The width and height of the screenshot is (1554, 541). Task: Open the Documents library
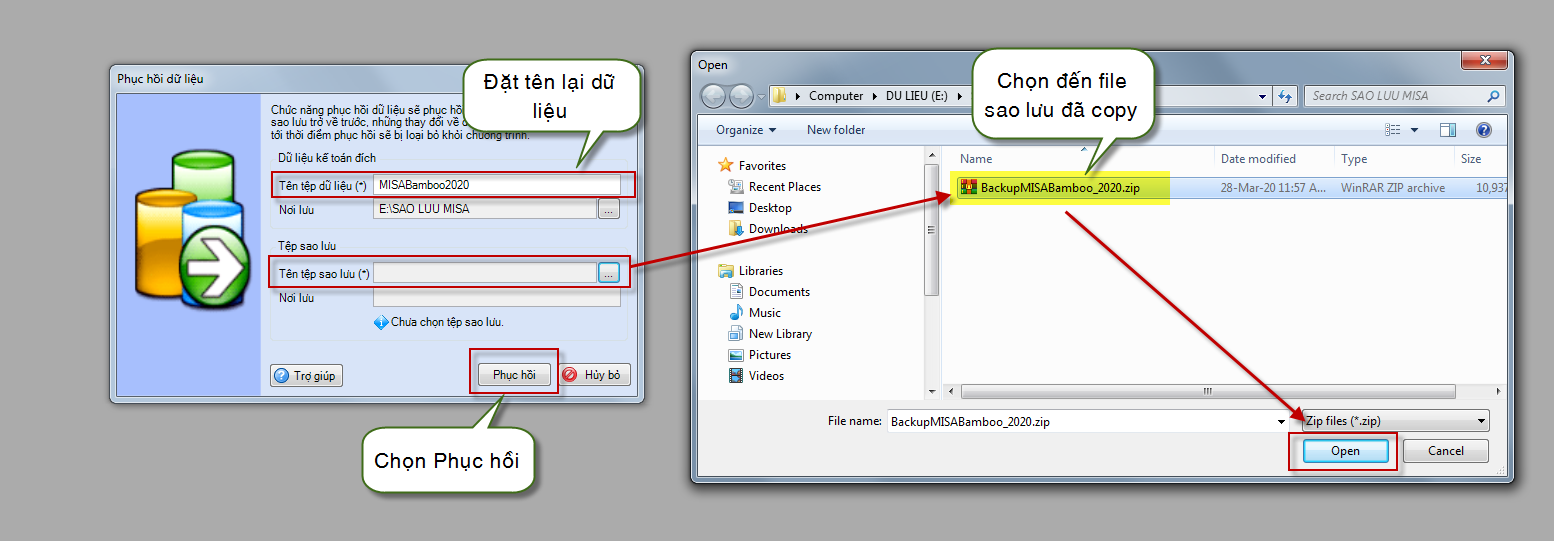pyautogui.click(x=779, y=292)
